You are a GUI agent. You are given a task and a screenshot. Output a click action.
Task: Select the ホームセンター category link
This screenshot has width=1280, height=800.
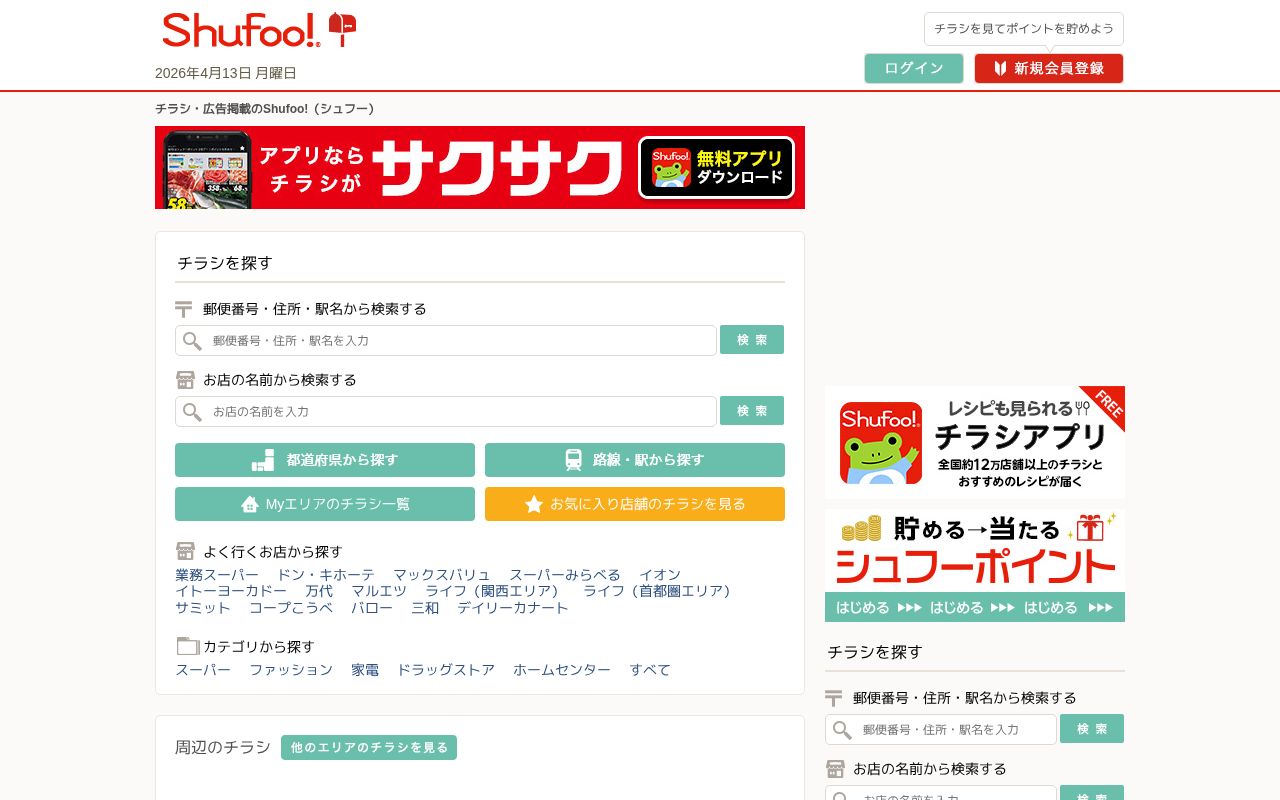(562, 670)
